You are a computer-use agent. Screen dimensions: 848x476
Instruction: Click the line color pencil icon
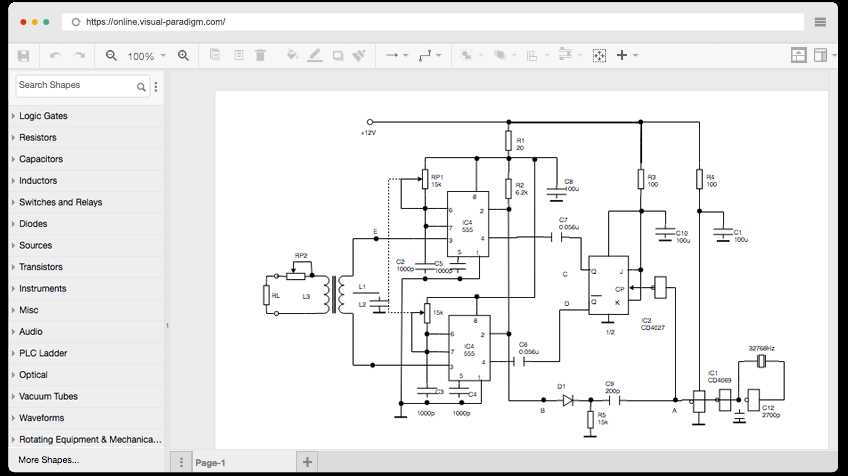pos(315,56)
